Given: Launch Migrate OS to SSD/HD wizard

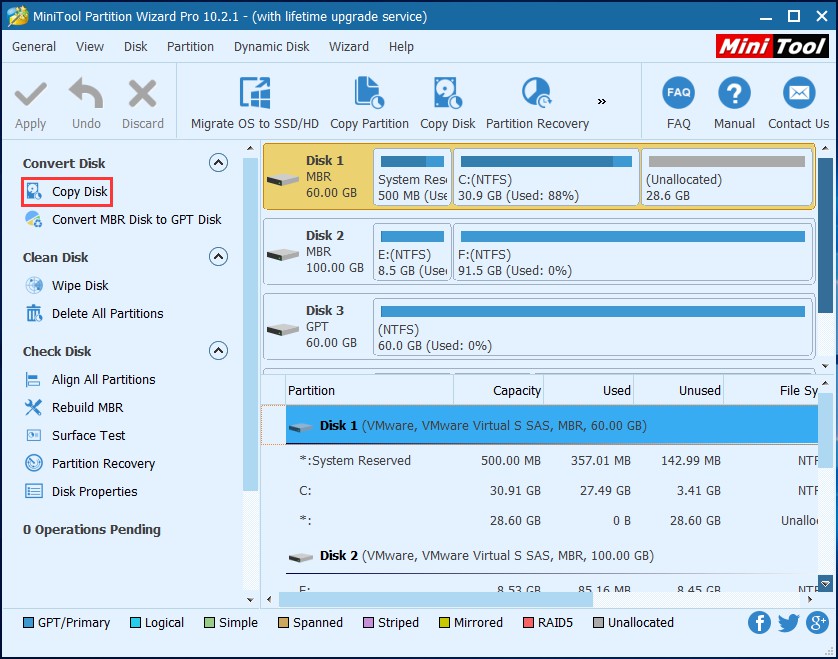Looking at the screenshot, I should tap(254, 103).
